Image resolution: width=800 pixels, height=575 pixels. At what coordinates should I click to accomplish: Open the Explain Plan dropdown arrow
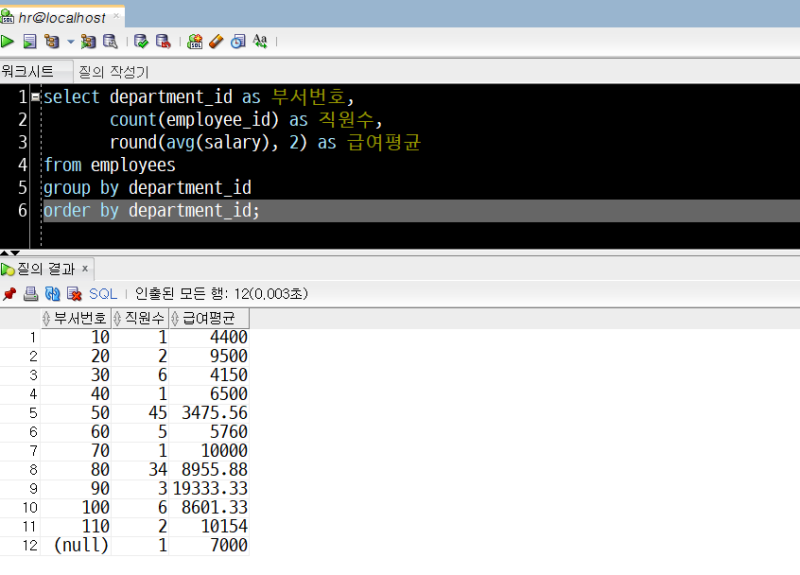pyautogui.click(x=70, y=41)
